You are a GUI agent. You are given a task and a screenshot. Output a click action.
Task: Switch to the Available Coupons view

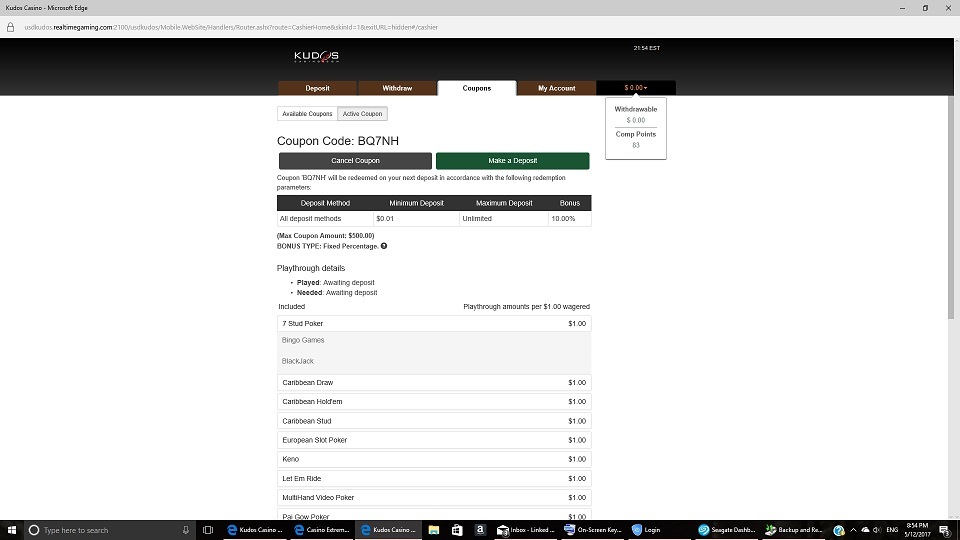pos(307,114)
